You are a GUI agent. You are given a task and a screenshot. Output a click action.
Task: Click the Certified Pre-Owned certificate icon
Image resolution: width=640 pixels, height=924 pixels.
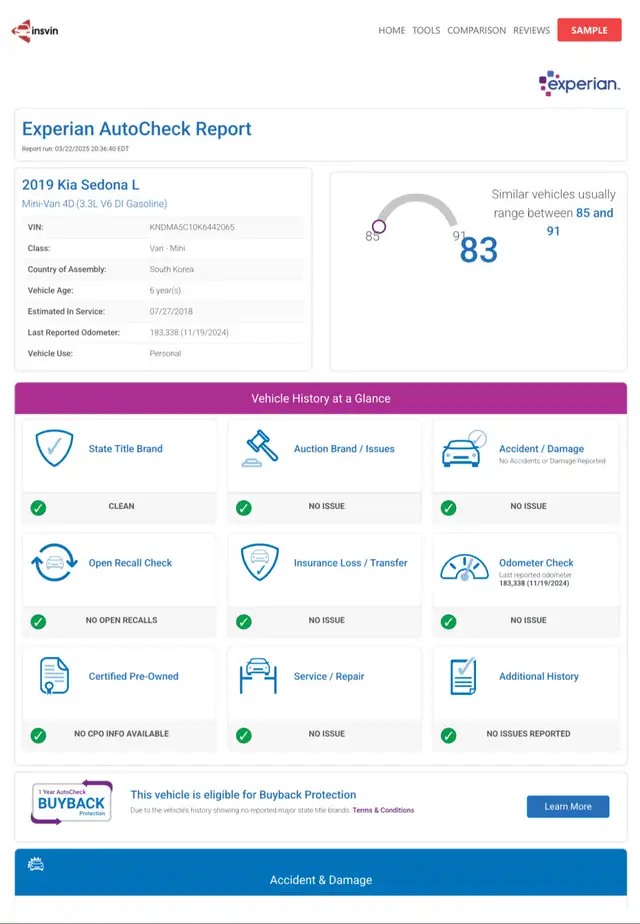pyautogui.click(x=54, y=676)
